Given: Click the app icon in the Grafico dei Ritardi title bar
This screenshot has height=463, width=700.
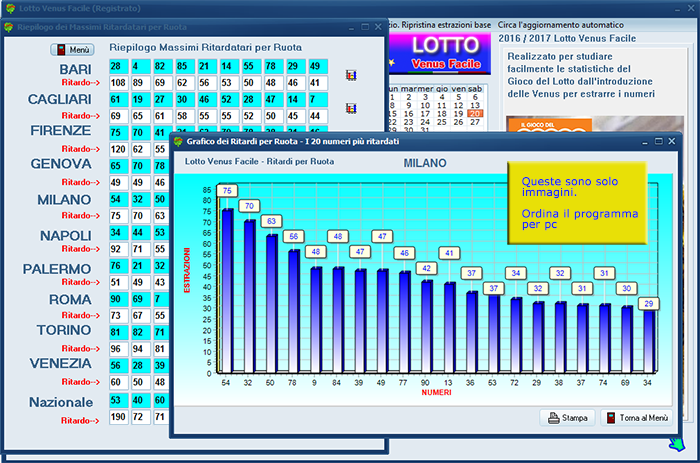Looking at the screenshot, I should coord(179,142).
